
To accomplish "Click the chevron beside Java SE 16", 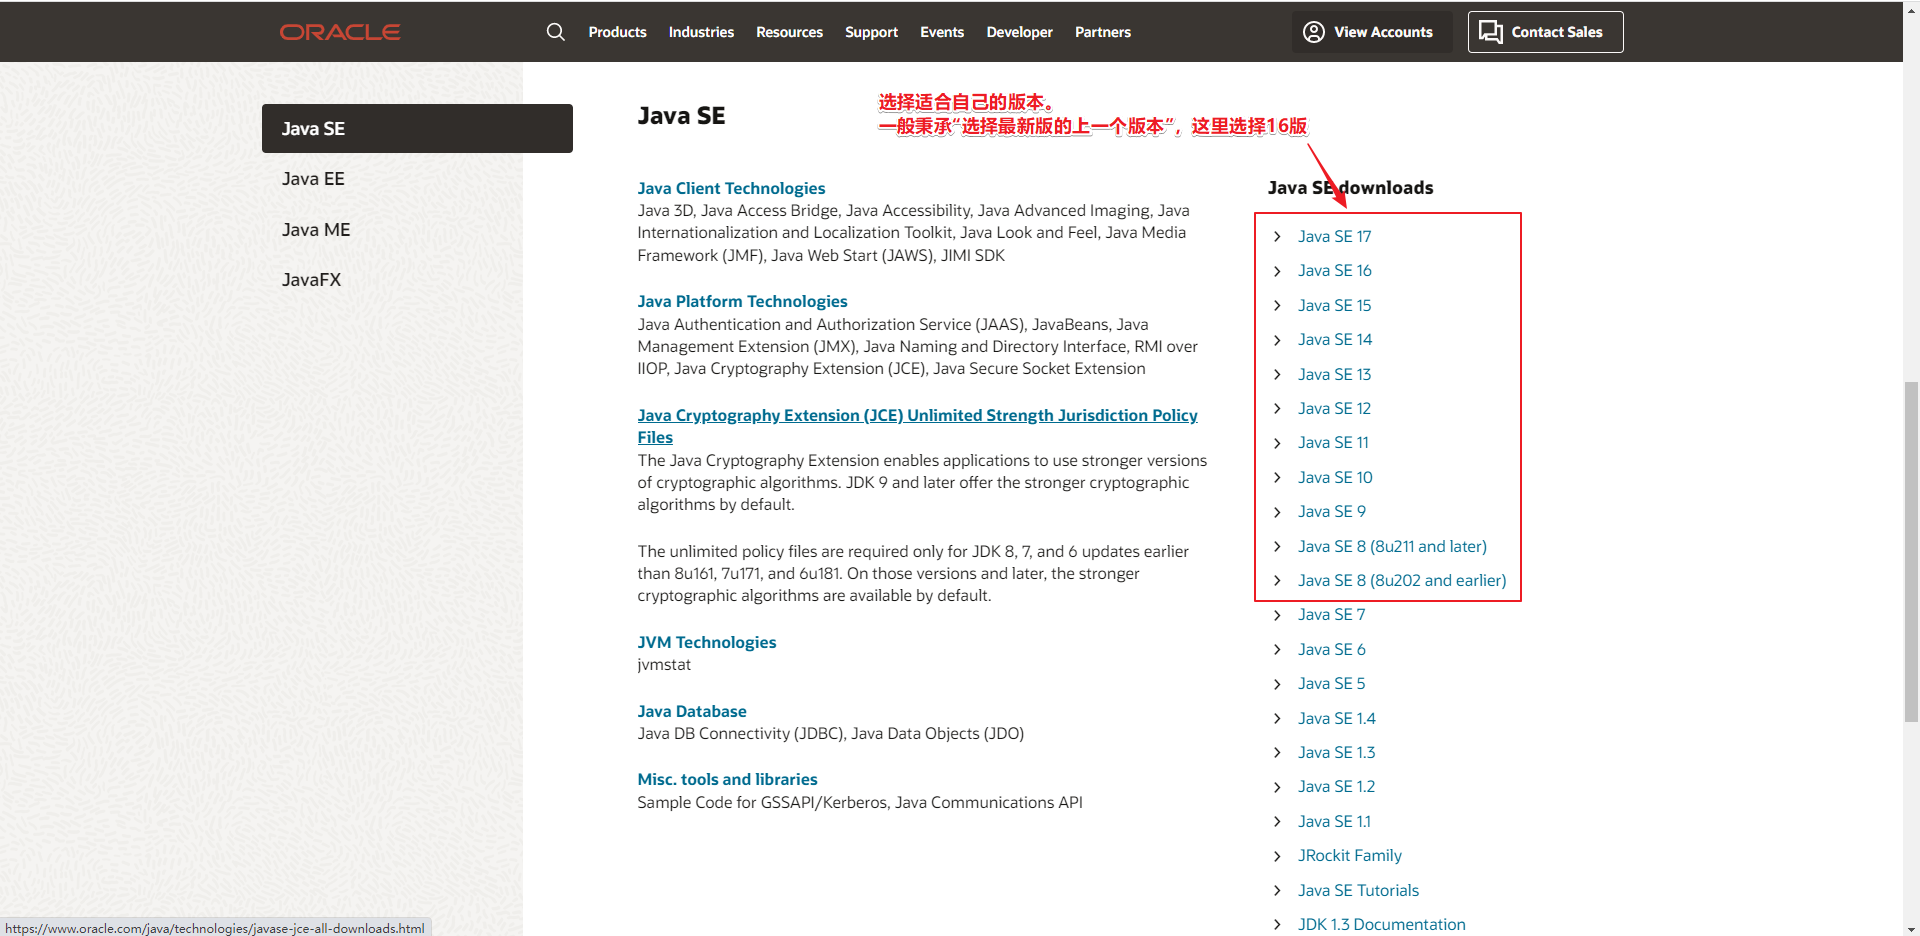I will pyautogui.click(x=1277, y=271).
